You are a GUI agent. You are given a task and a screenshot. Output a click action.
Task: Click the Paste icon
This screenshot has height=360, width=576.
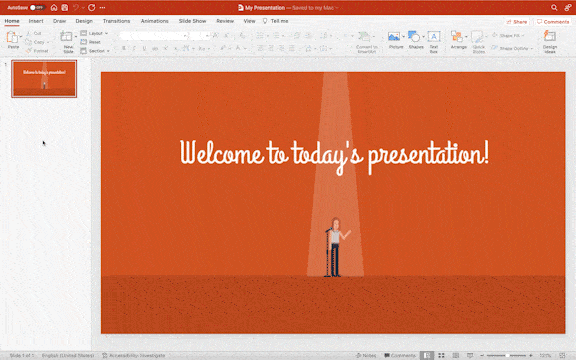(x=12, y=37)
